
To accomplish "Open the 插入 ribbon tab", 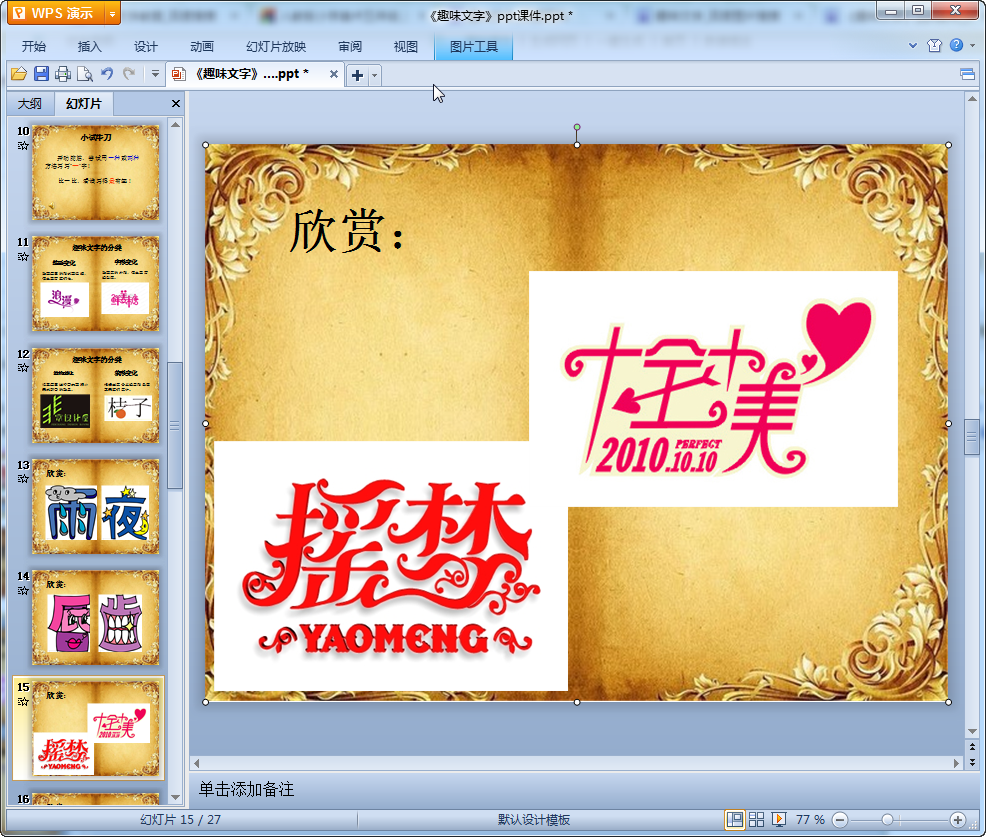I will click(89, 47).
